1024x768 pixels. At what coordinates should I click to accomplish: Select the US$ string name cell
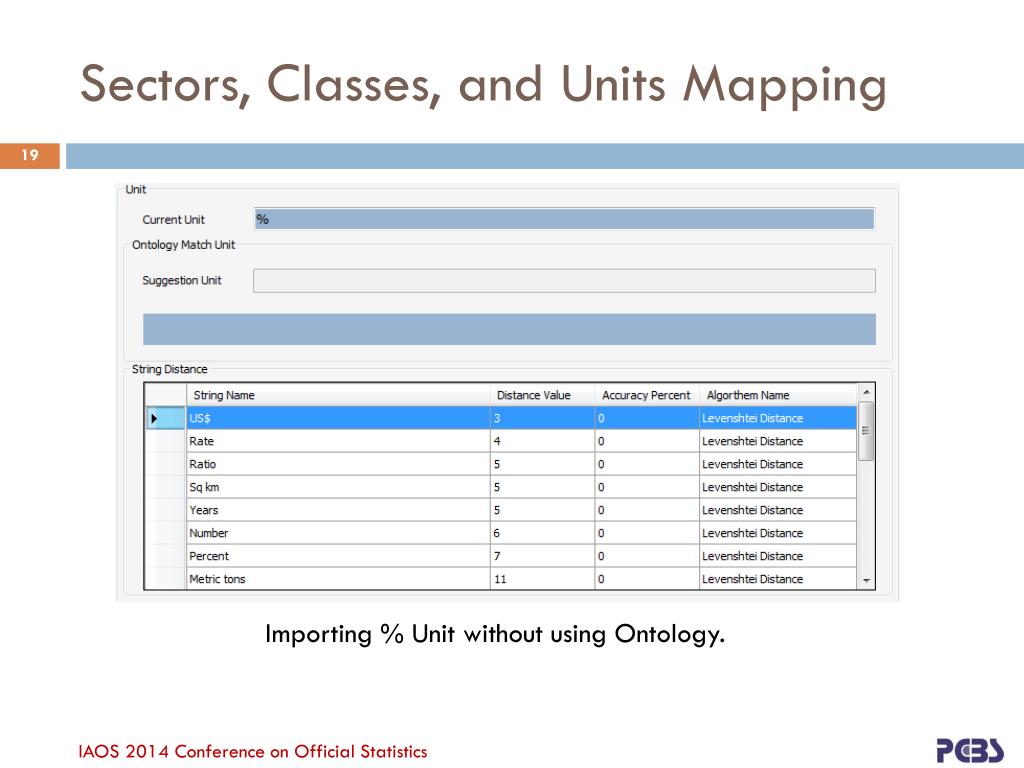pos(338,418)
